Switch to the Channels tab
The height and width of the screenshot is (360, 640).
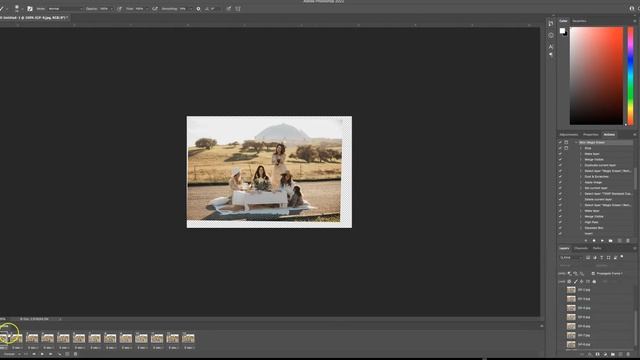(581, 248)
